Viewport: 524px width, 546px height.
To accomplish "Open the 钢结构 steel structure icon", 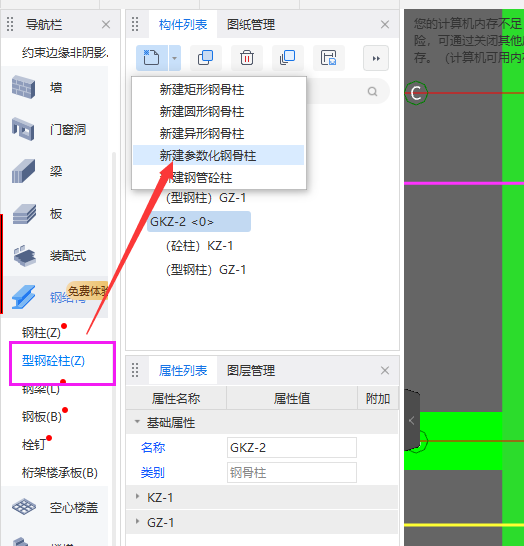I will tap(23, 297).
